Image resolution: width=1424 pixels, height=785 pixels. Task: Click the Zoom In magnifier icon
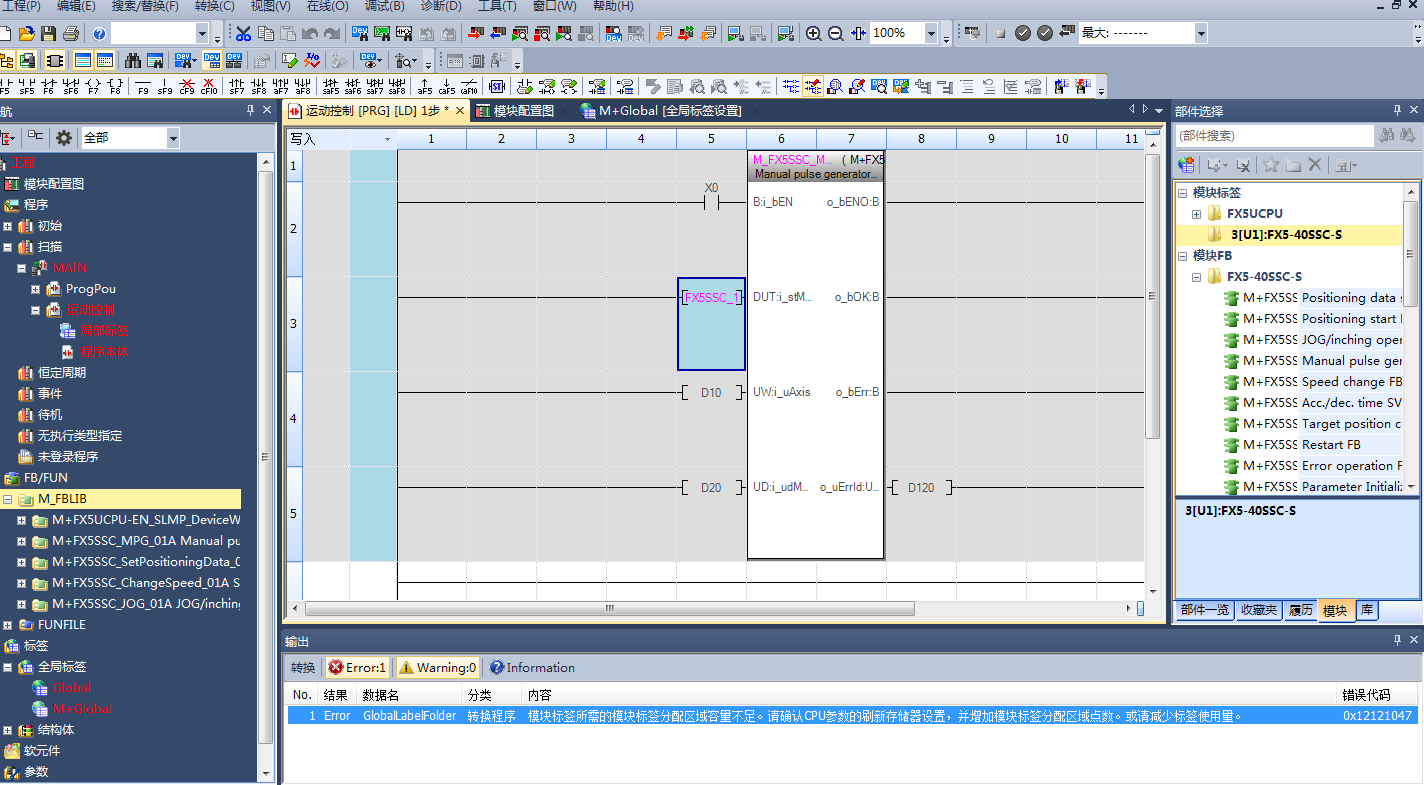point(814,33)
